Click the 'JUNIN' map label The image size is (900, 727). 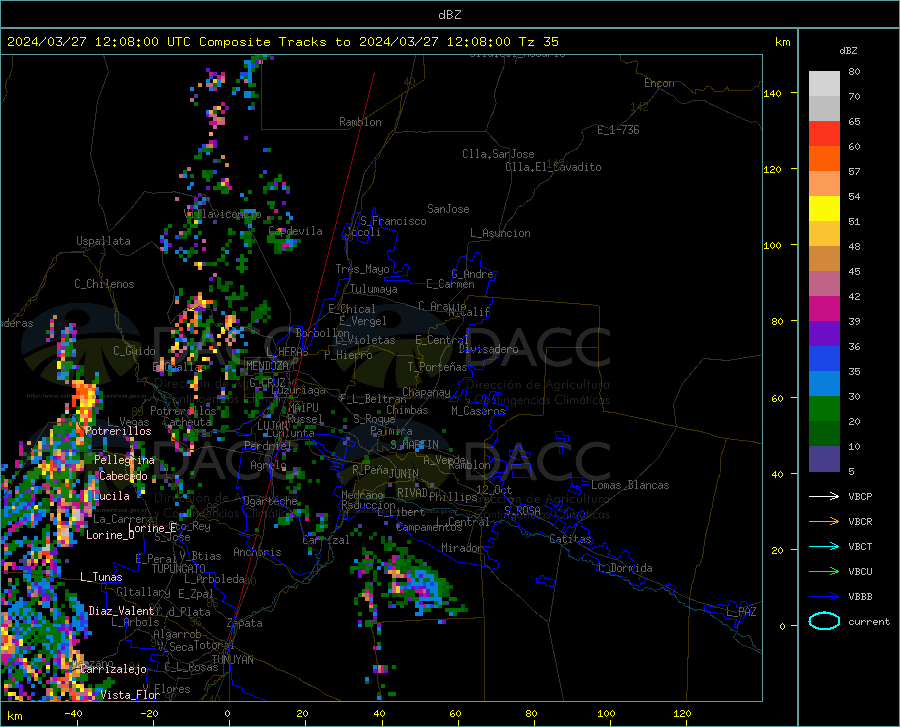click(x=404, y=473)
